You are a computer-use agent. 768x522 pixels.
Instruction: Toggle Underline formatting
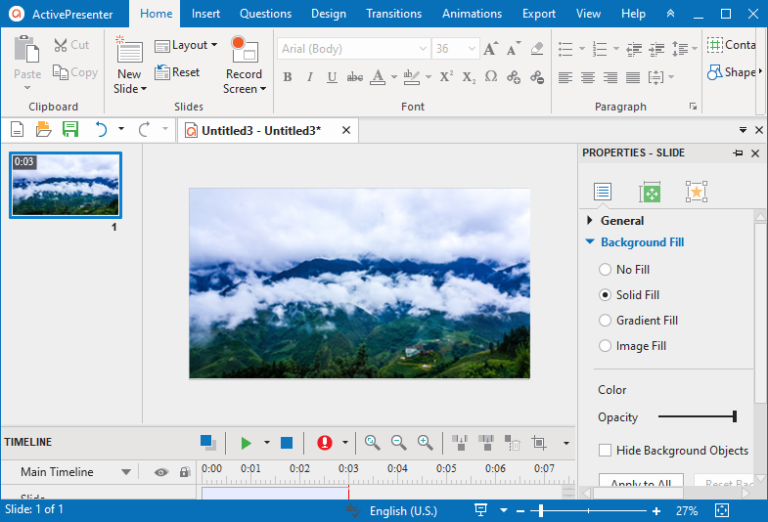(332, 77)
